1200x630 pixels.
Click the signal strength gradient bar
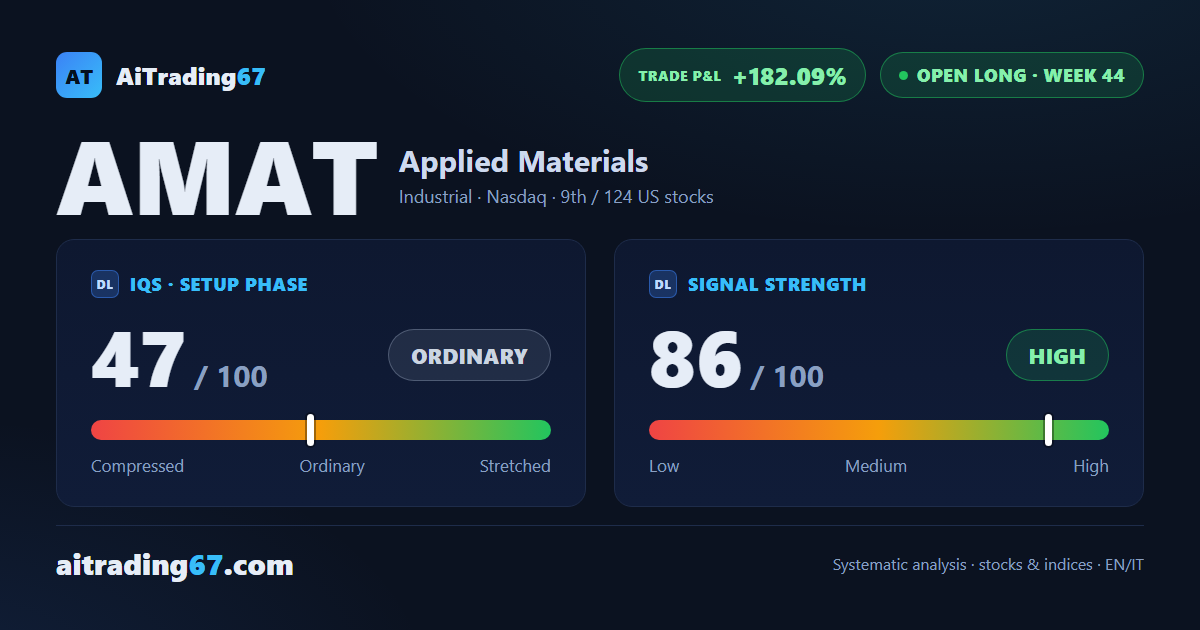click(x=879, y=430)
